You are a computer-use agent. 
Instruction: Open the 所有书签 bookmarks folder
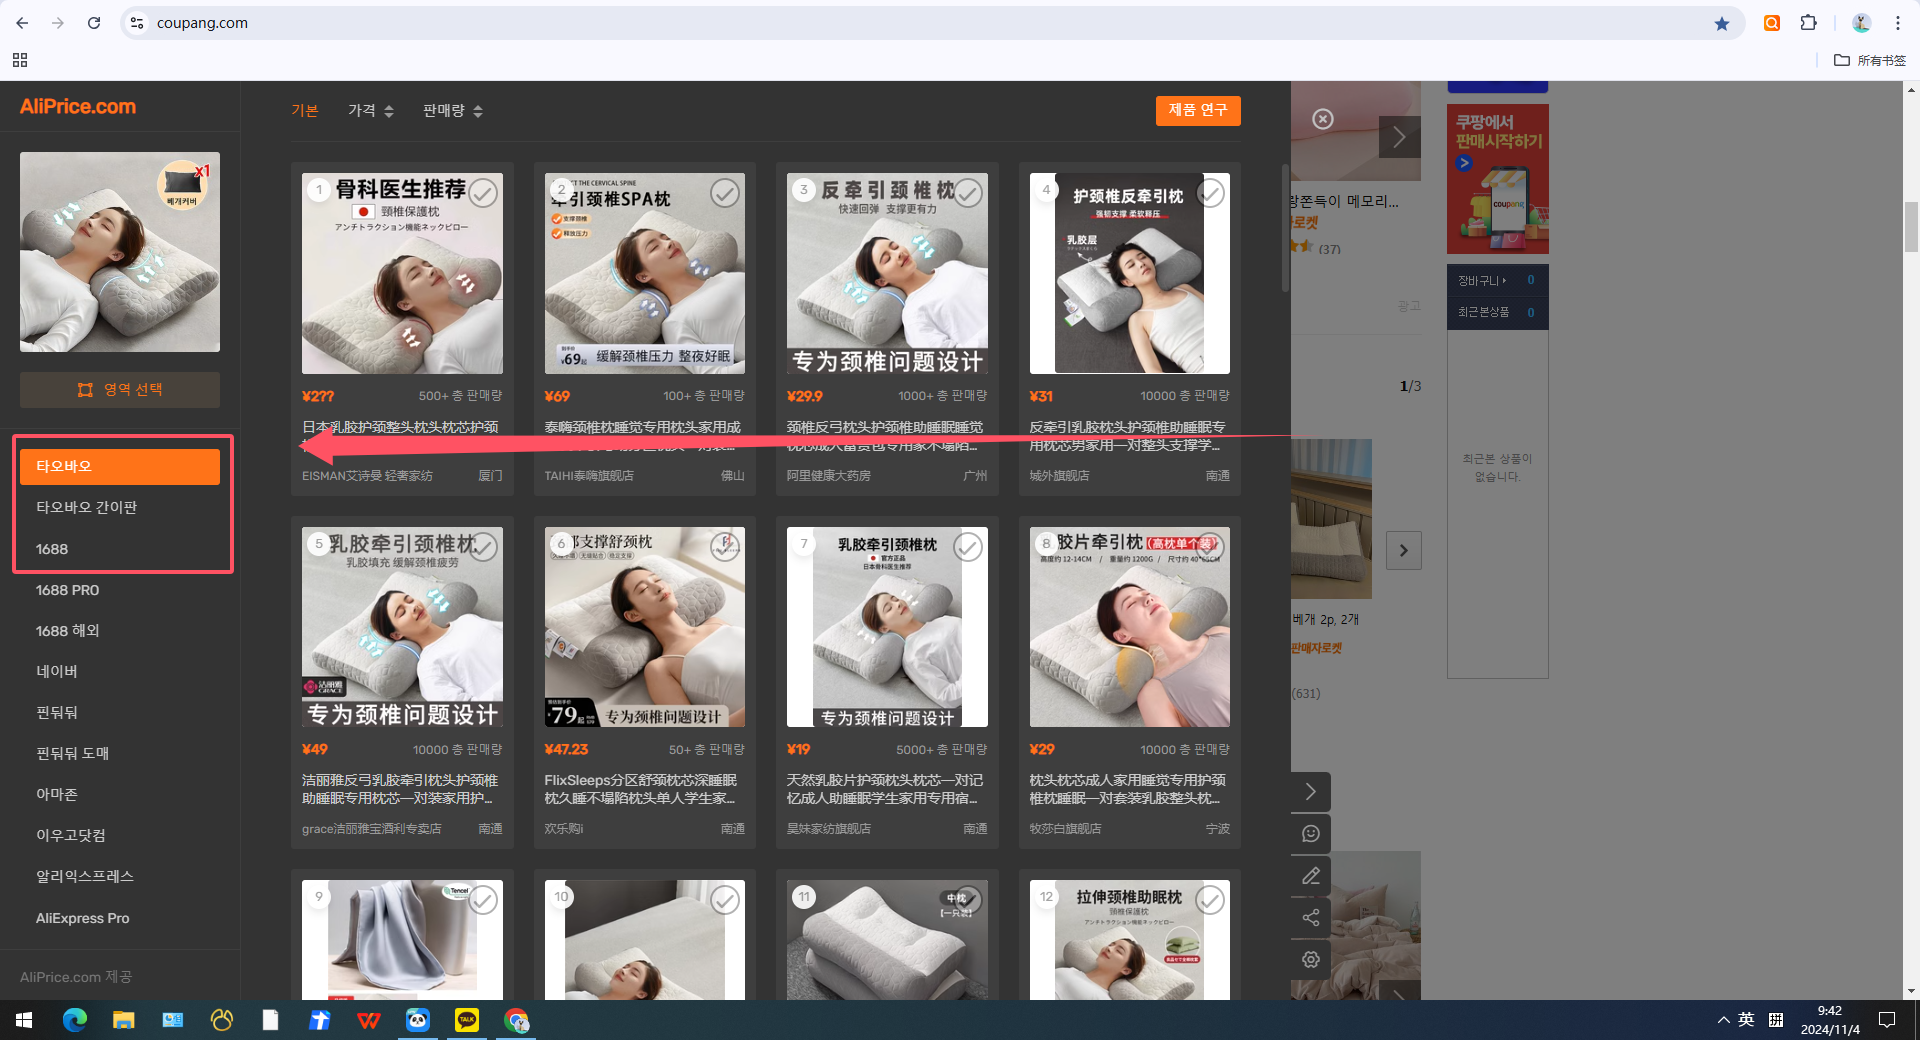point(1870,60)
